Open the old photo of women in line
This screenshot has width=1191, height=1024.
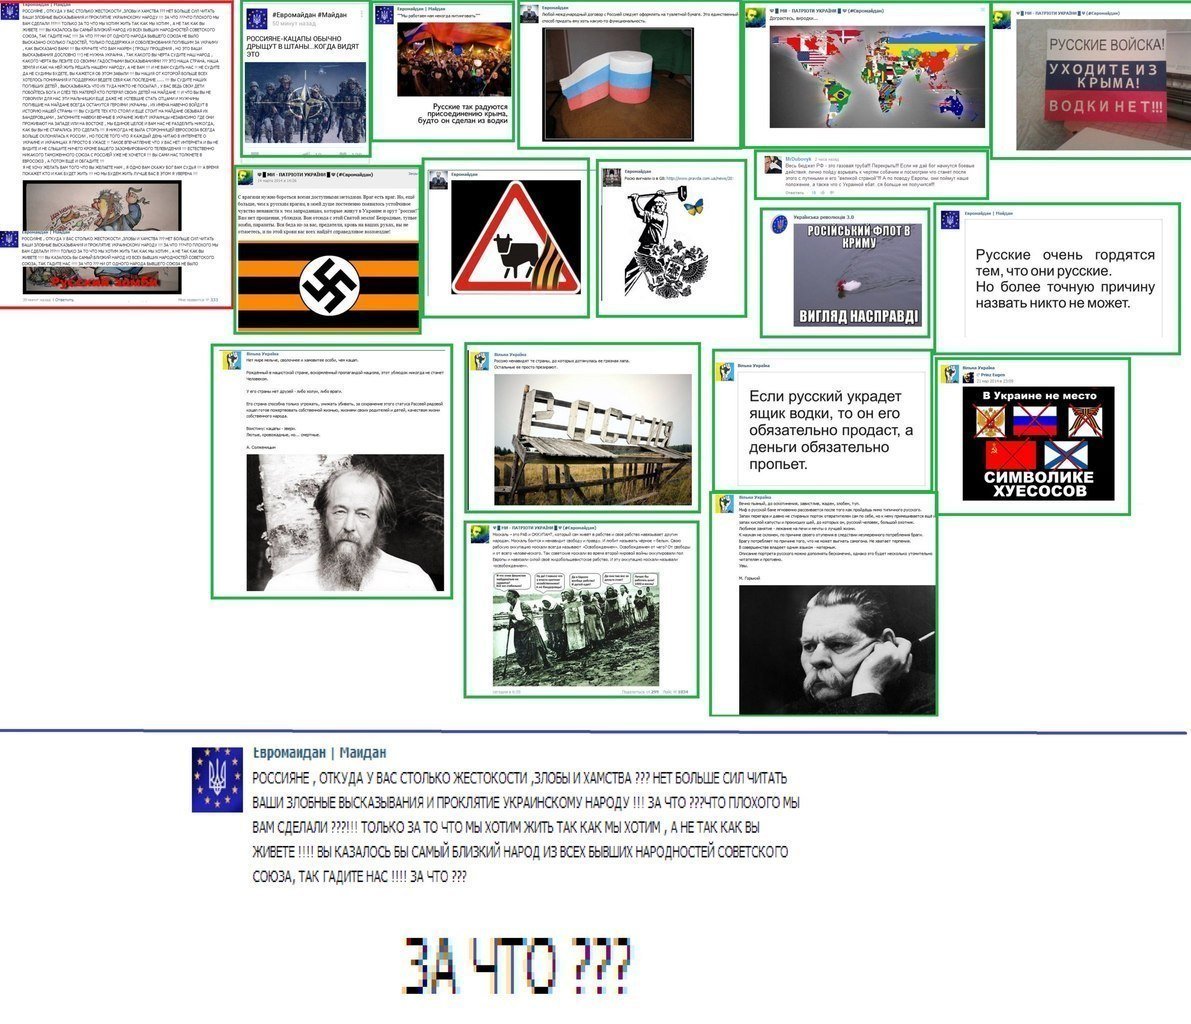click(x=582, y=627)
